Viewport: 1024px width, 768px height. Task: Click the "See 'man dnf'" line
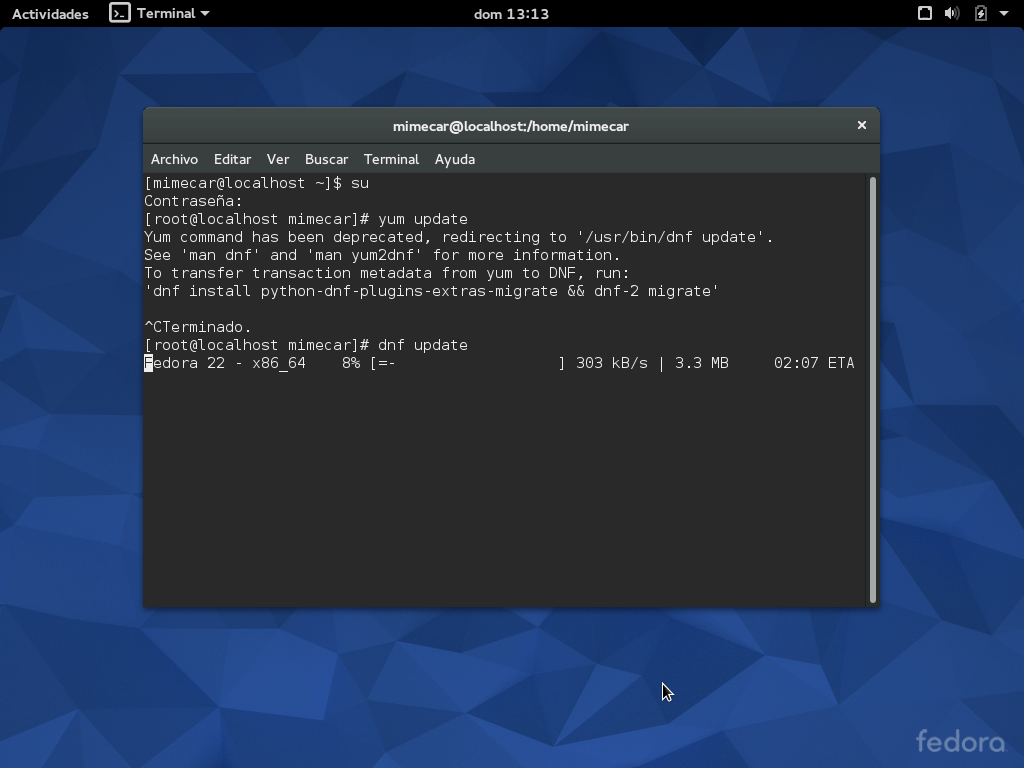tap(382, 255)
